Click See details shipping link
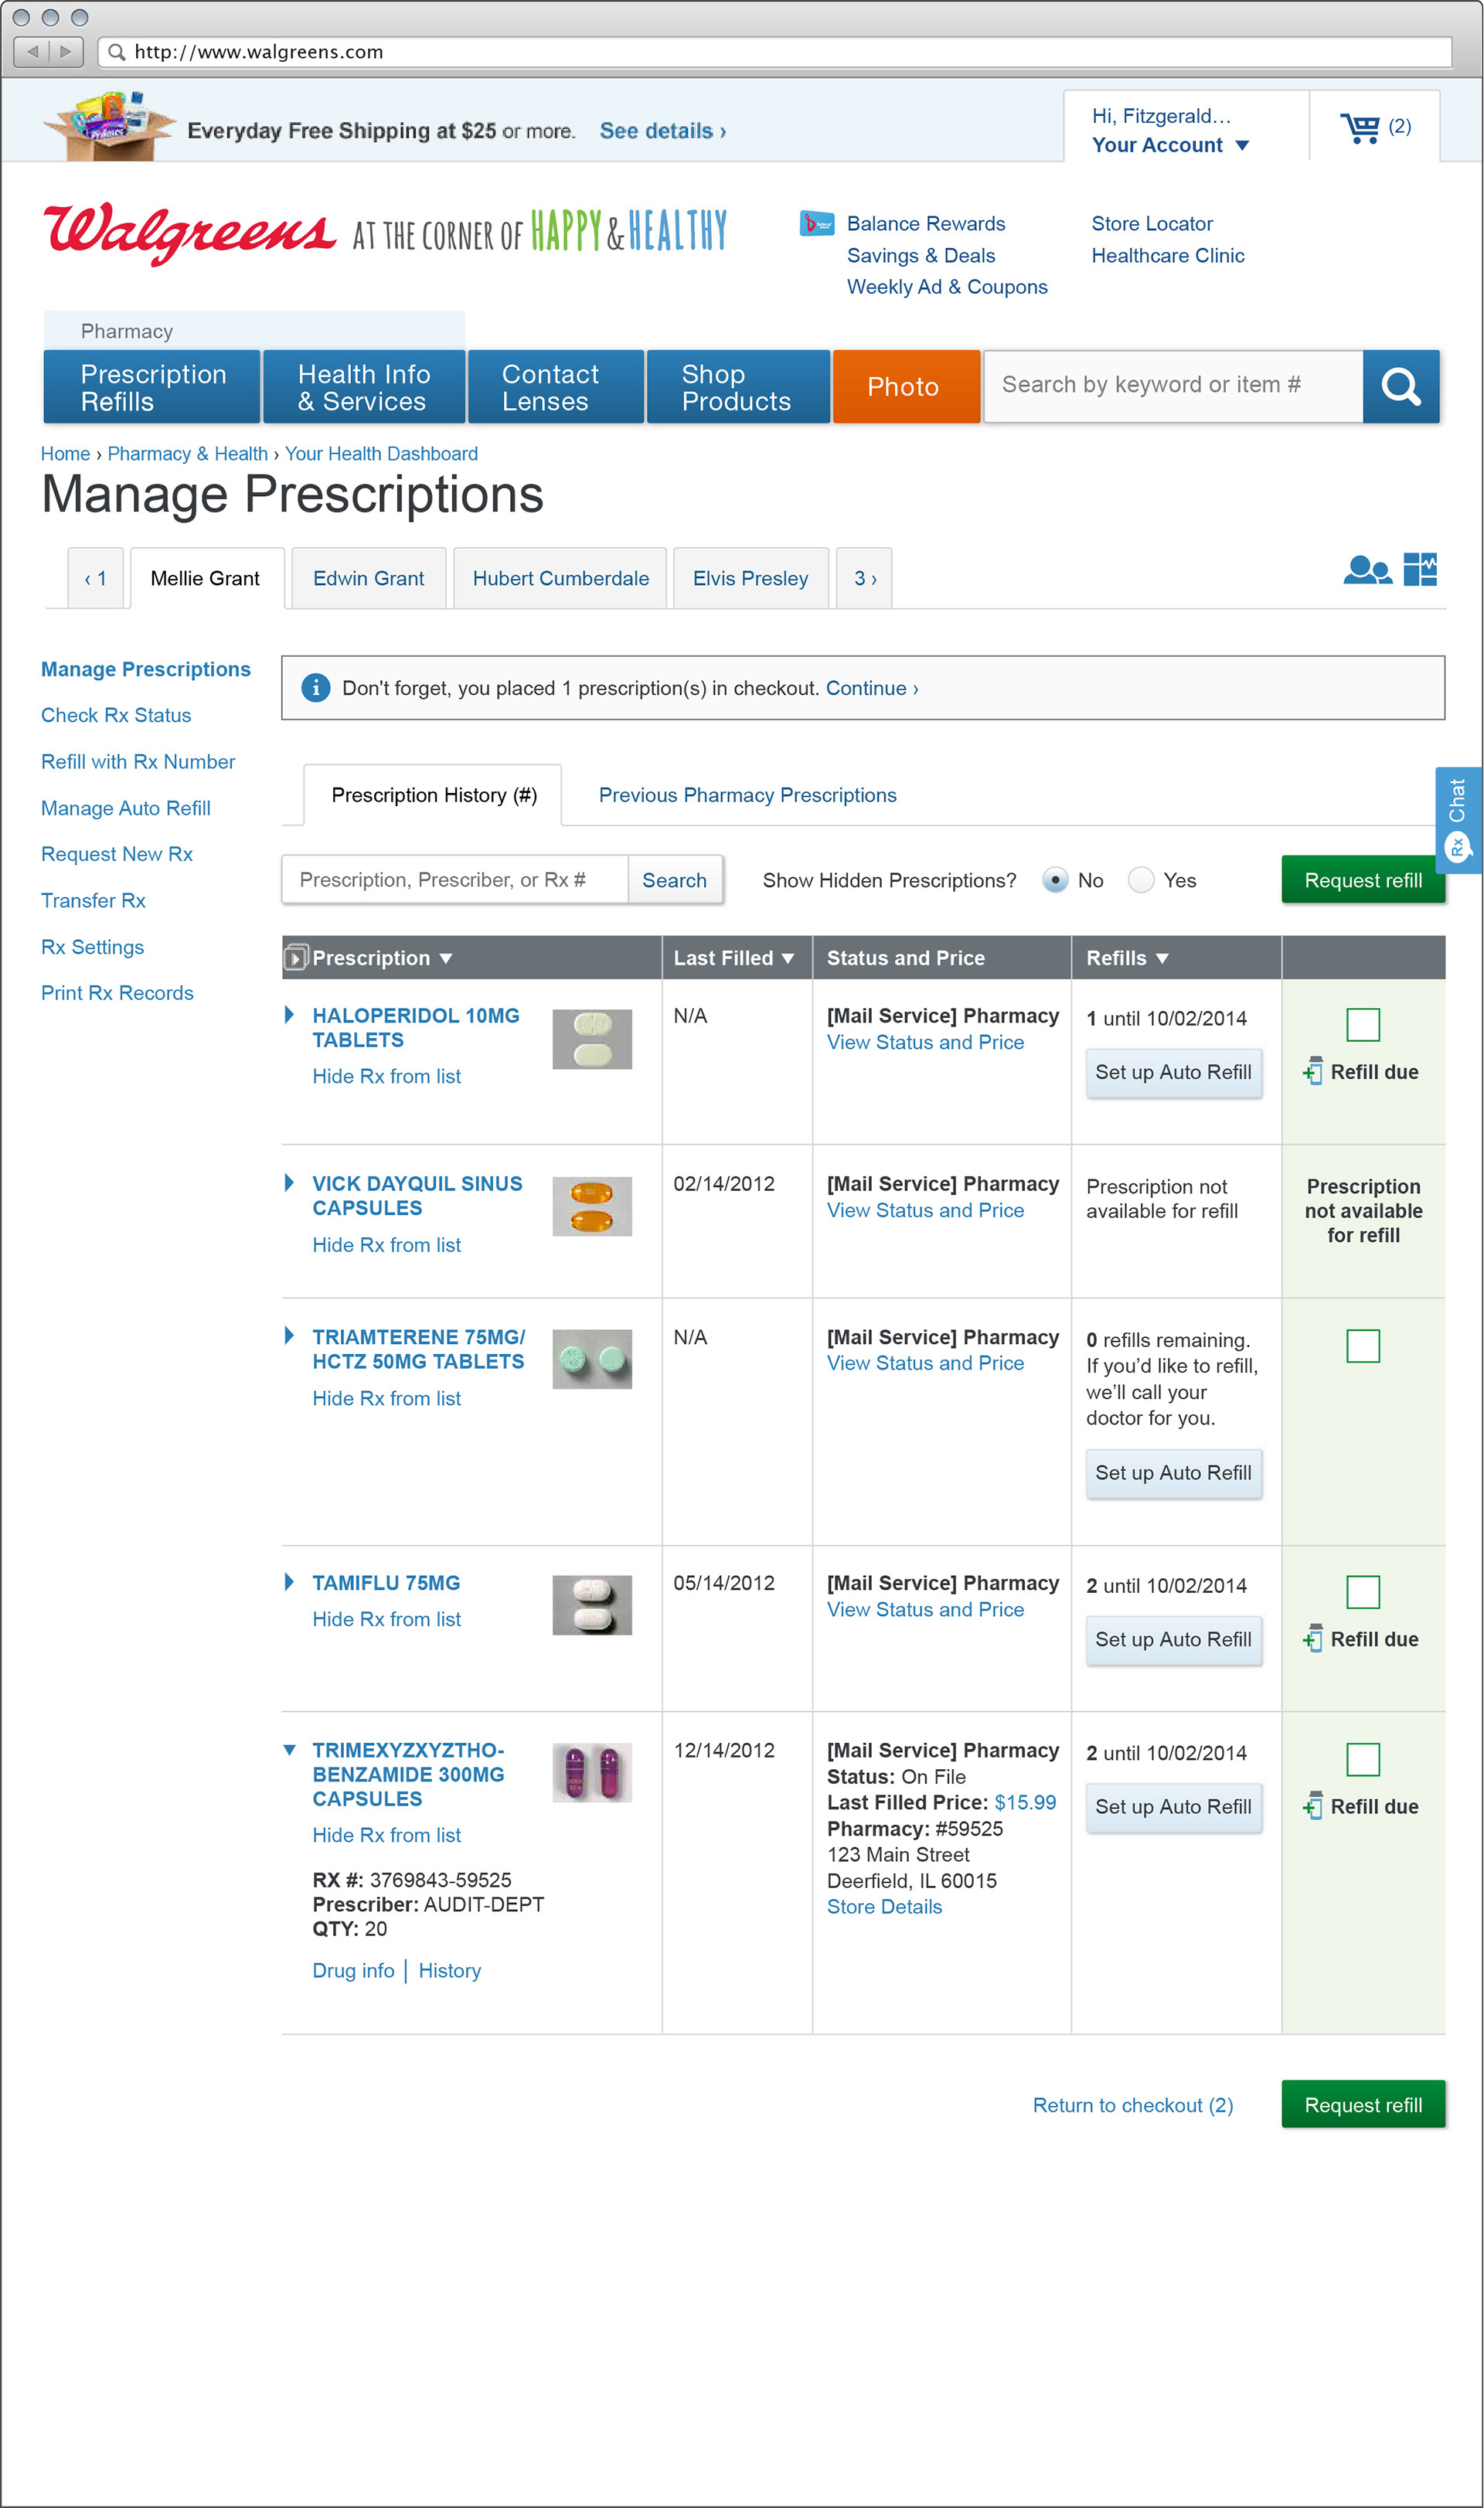1484x2508 pixels. 663,131
